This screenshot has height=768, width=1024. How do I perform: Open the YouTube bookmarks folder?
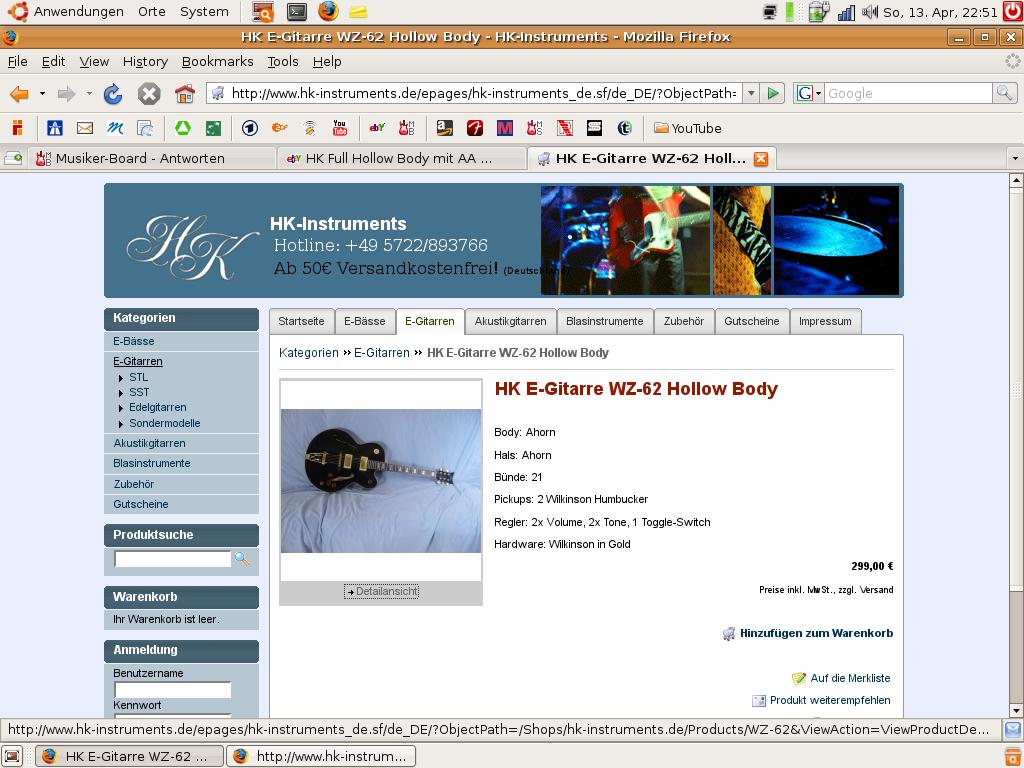pos(687,128)
